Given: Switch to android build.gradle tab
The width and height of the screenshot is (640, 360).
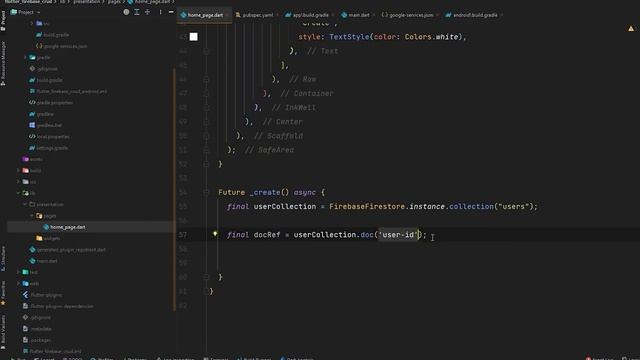Looking at the screenshot, I should click(475, 15).
